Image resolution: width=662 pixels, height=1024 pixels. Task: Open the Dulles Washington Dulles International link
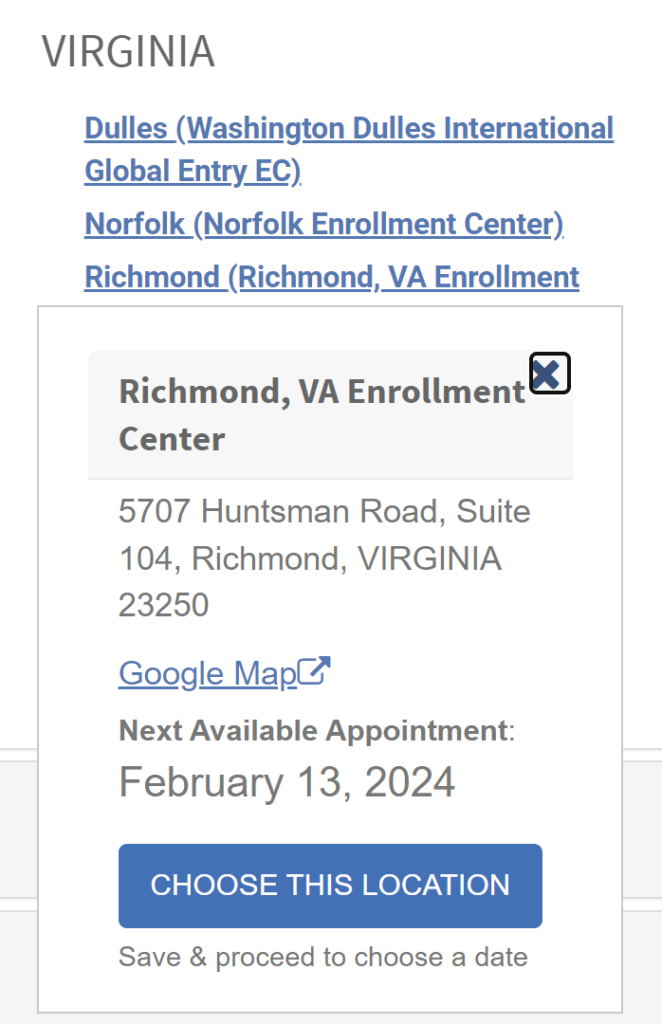tap(348, 129)
